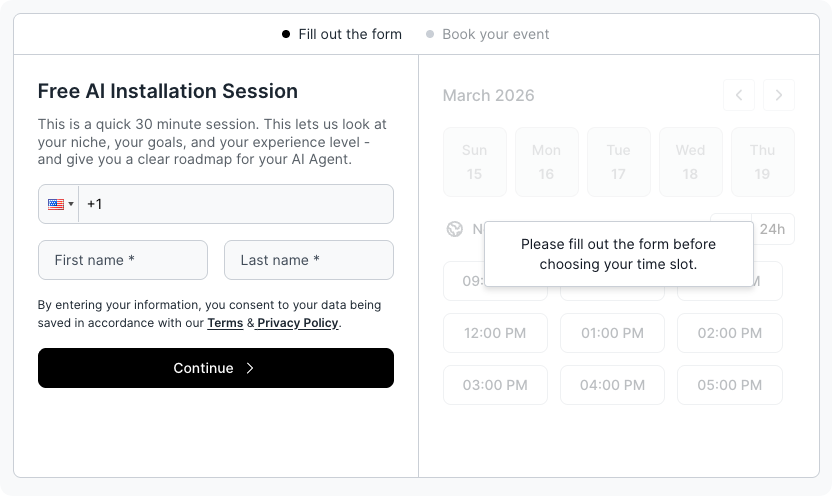Pick Tuesday 17 in calendar
Image resolution: width=832 pixels, height=496 pixels.
(618, 162)
